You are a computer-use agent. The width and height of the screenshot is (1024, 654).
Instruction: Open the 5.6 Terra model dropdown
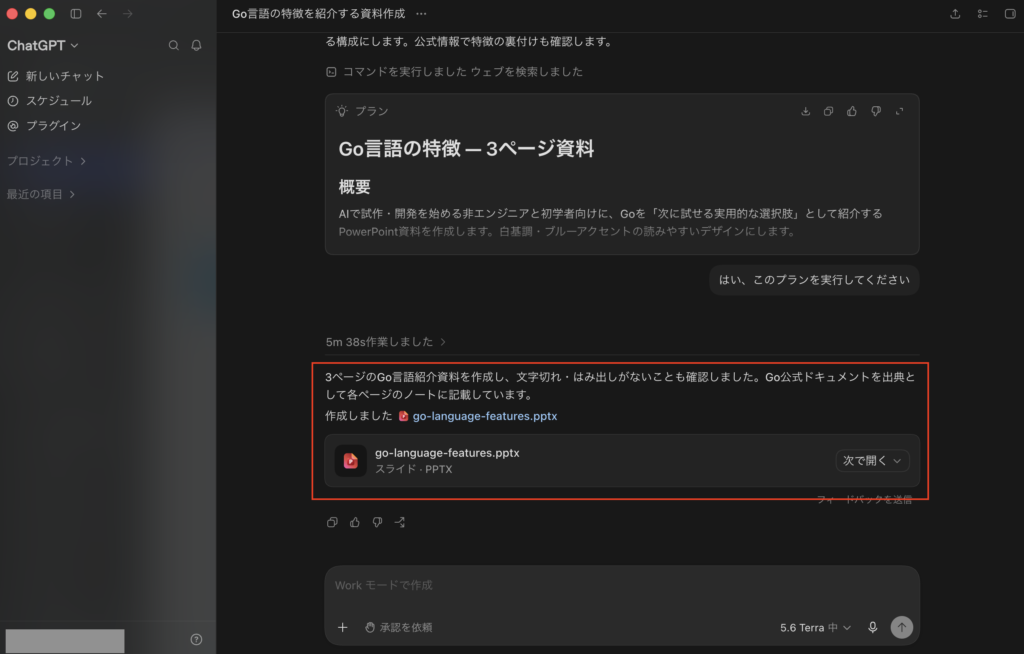pyautogui.click(x=815, y=627)
